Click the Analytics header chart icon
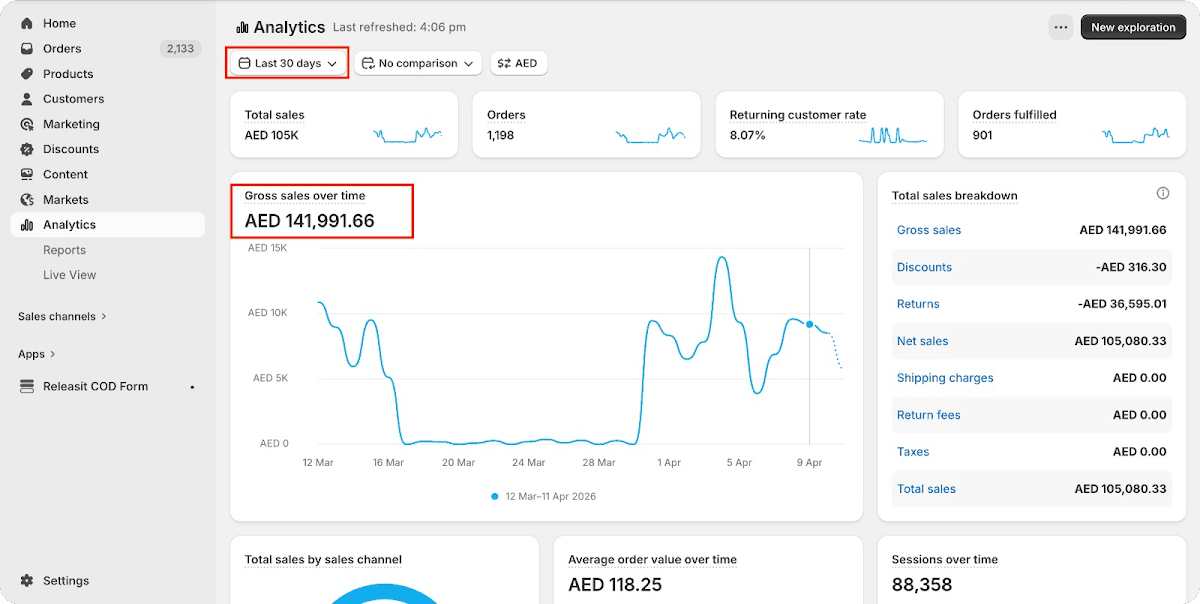Screen dimensions: 1200x604 click(x=242, y=28)
